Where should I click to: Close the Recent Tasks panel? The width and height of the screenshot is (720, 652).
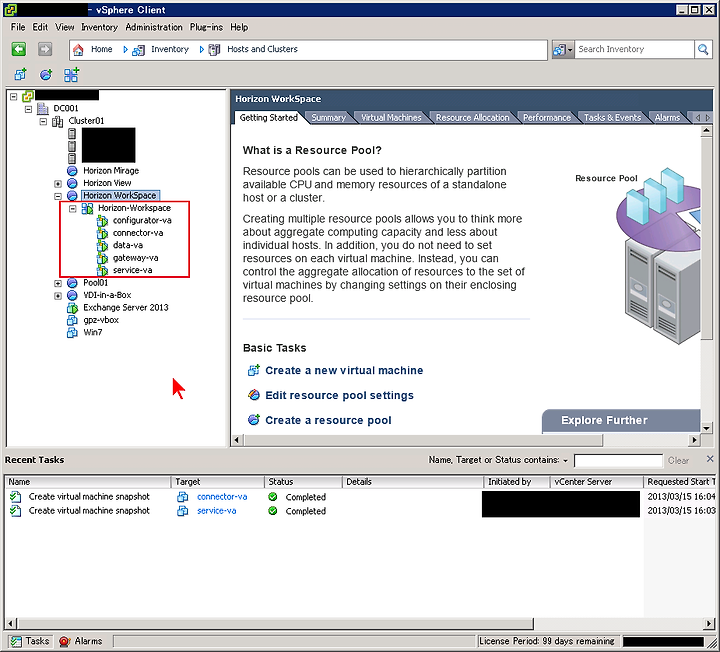[710, 459]
